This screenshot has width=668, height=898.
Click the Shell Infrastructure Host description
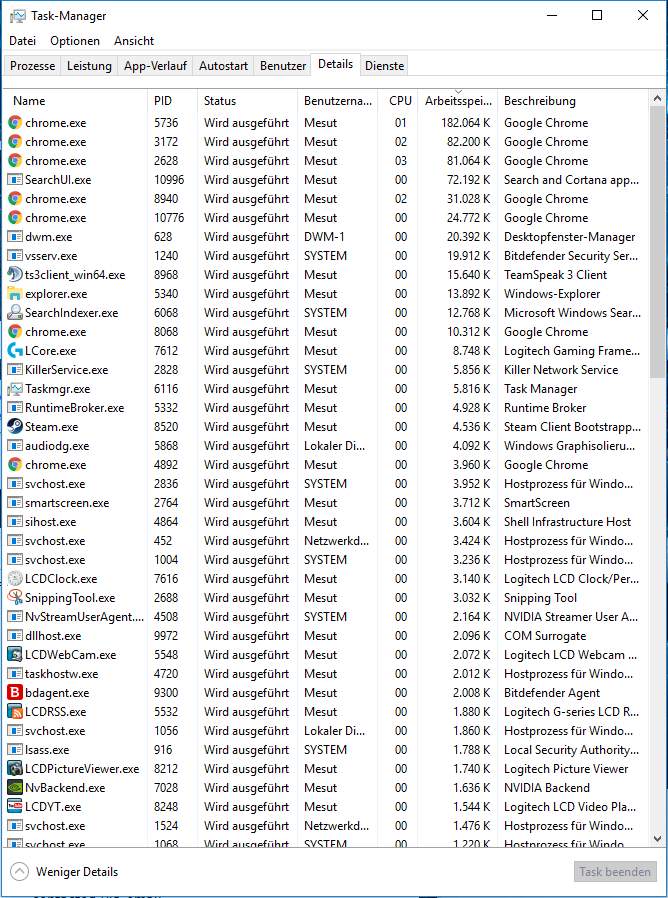point(567,522)
